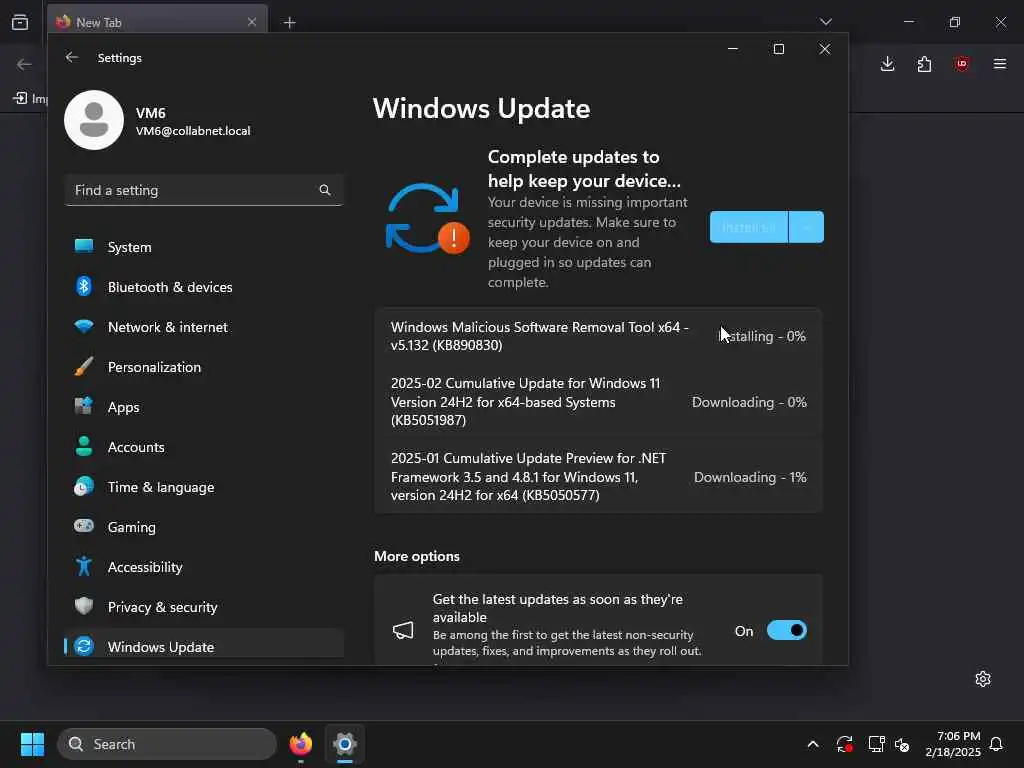Open Personalization settings
Screen dimensions: 1024x768
[204, 366]
